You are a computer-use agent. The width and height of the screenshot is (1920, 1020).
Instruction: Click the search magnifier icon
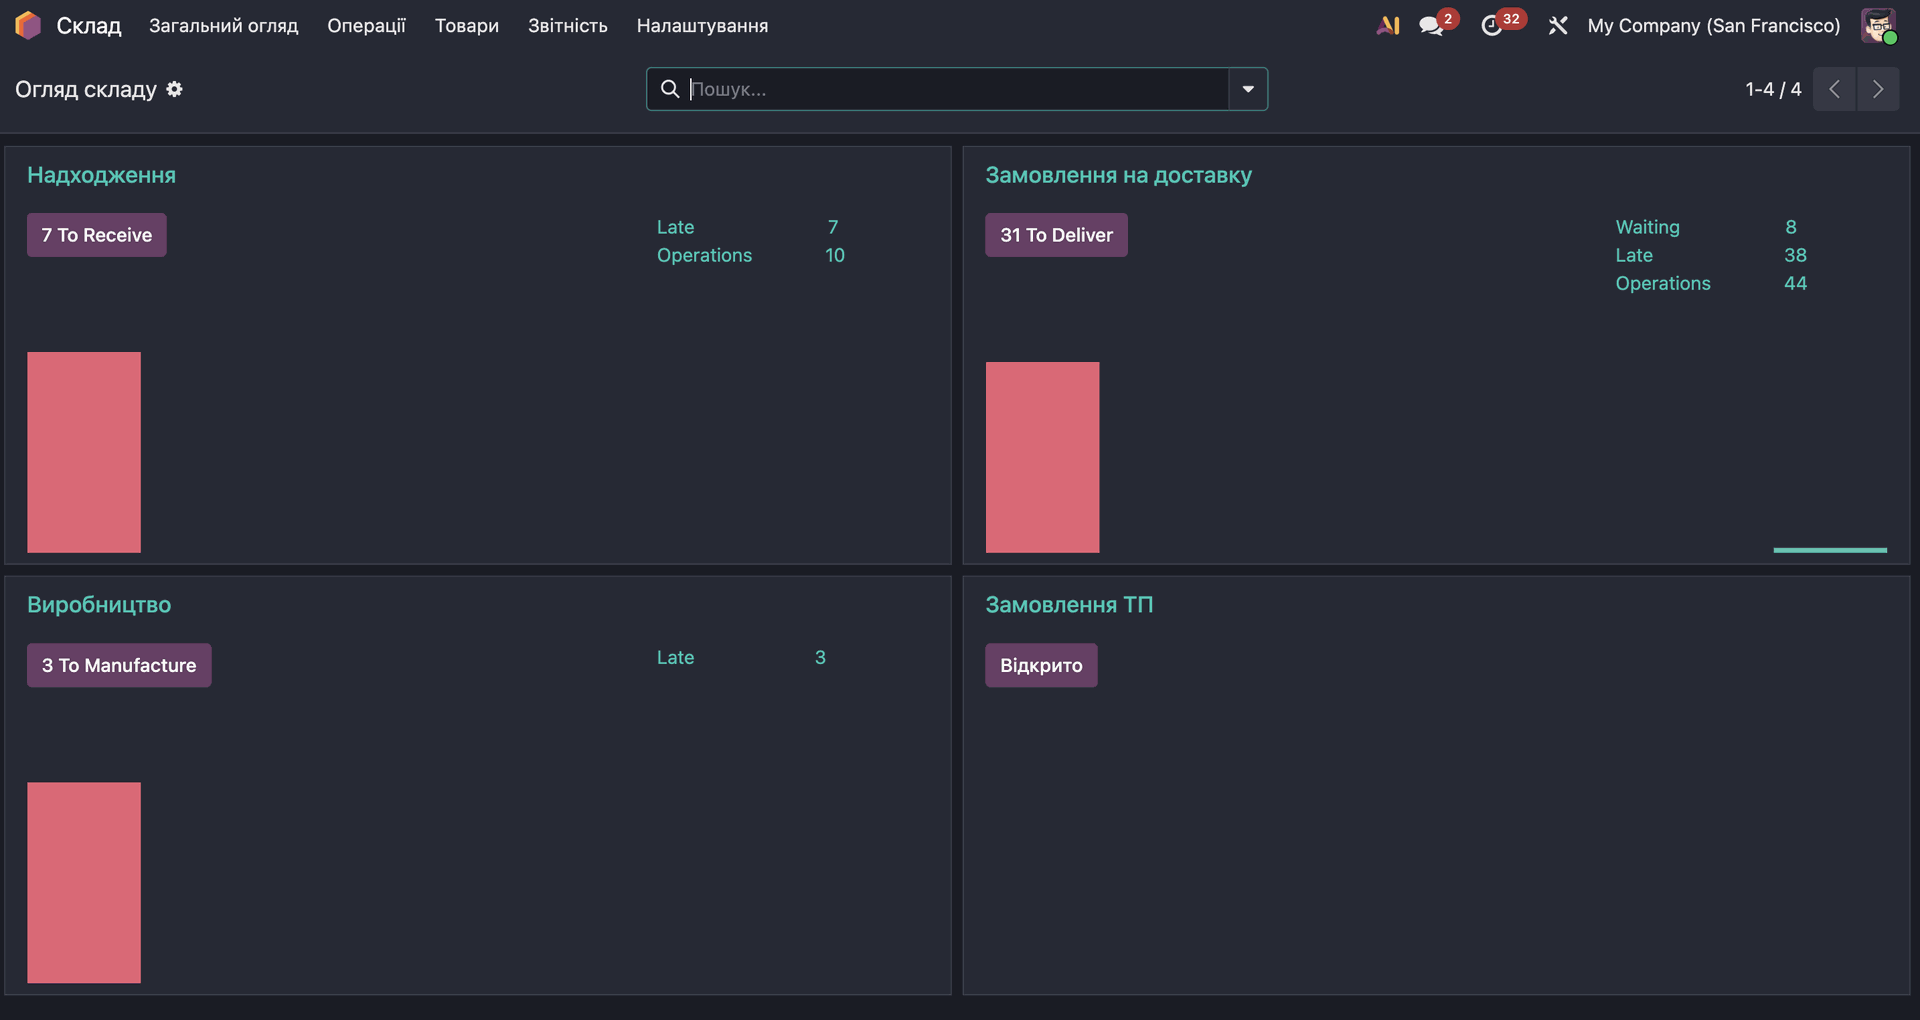tap(670, 89)
